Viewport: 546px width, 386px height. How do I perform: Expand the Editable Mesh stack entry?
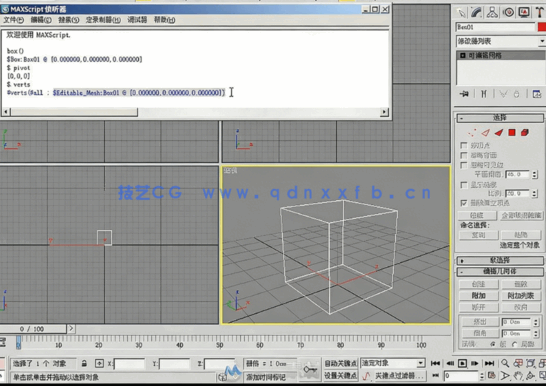[x=462, y=55]
